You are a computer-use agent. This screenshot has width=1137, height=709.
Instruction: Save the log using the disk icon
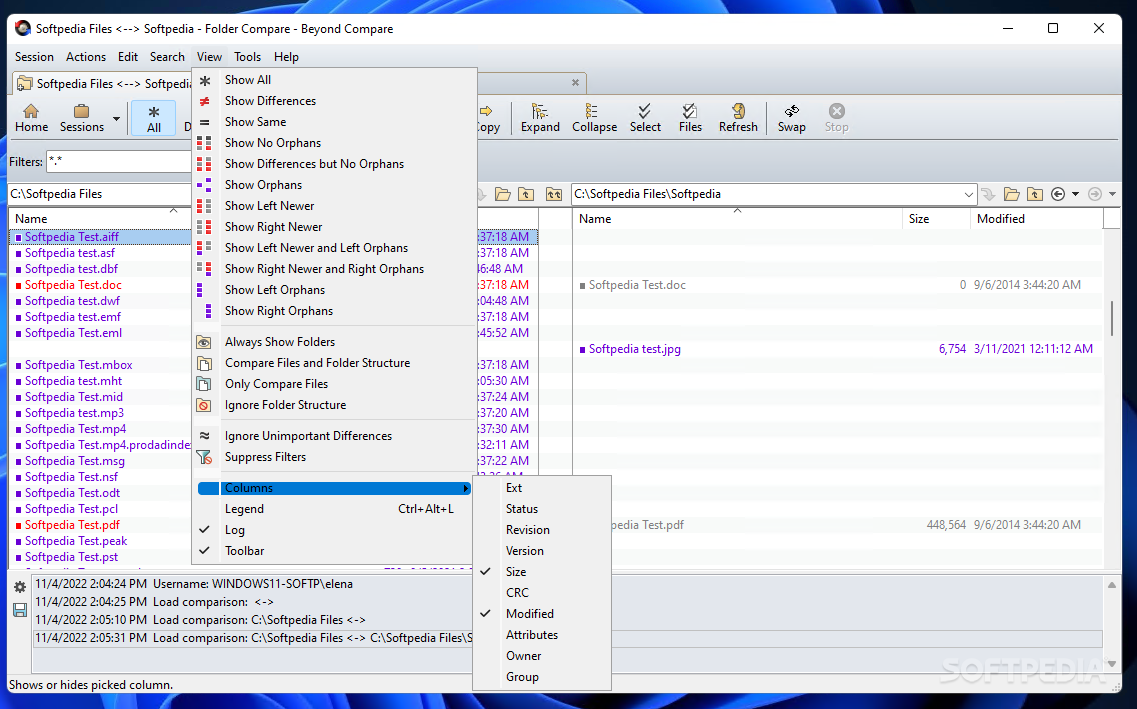[20, 610]
